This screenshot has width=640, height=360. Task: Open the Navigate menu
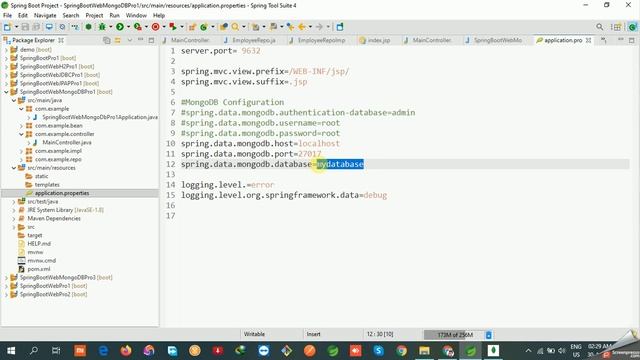click(45, 16)
